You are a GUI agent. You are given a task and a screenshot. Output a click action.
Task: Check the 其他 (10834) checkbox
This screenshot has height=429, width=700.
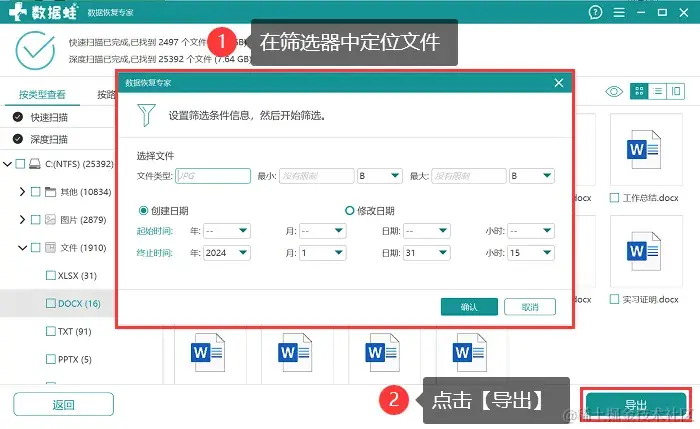point(36,192)
